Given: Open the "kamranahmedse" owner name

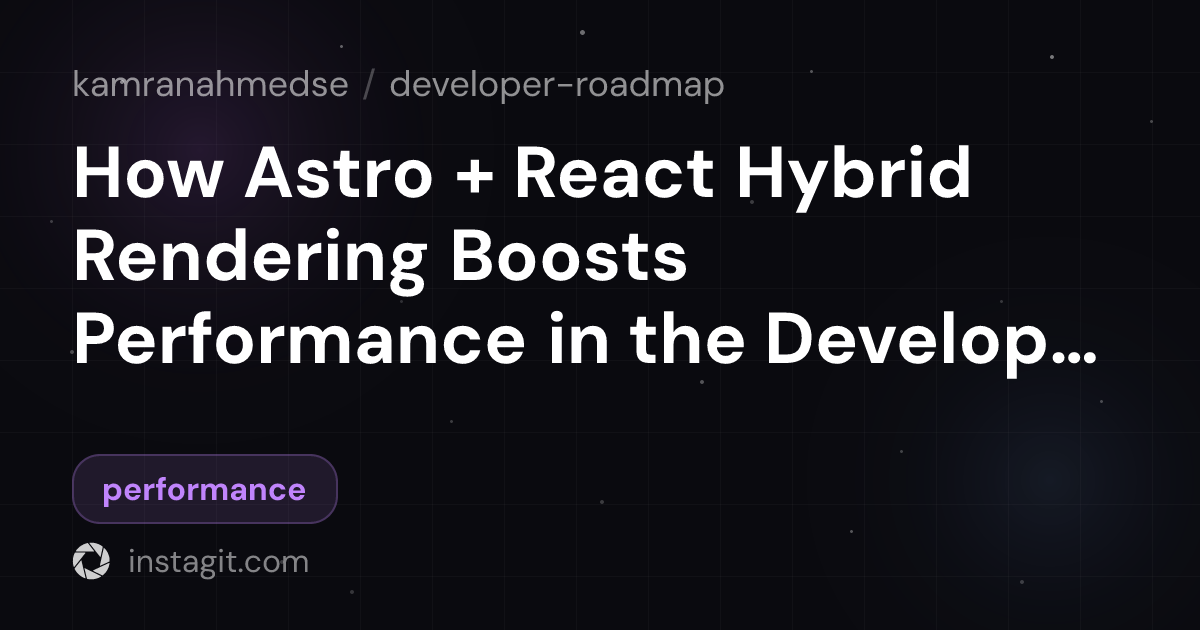Looking at the screenshot, I should pyautogui.click(x=211, y=85).
